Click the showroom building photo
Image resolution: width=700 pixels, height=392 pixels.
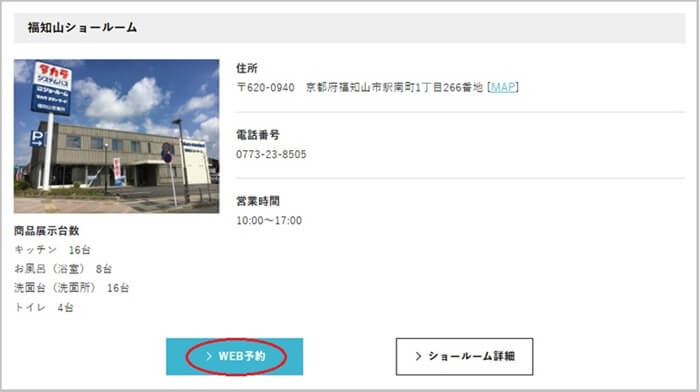pyautogui.click(x=117, y=136)
